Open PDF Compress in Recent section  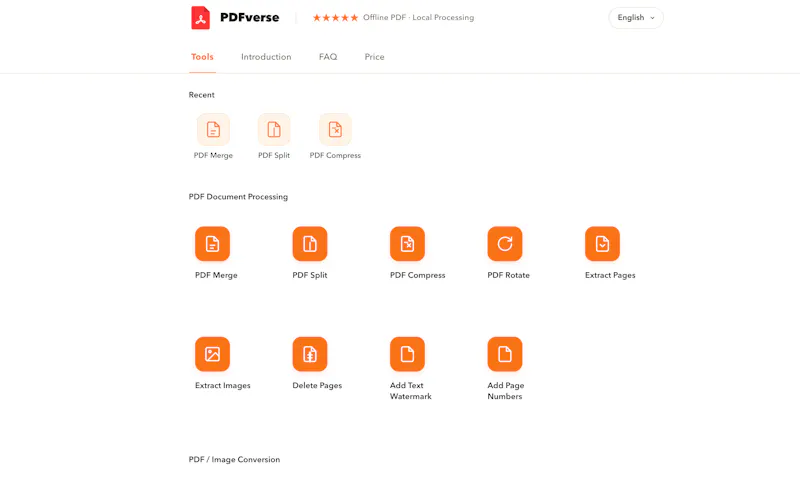[x=335, y=130]
